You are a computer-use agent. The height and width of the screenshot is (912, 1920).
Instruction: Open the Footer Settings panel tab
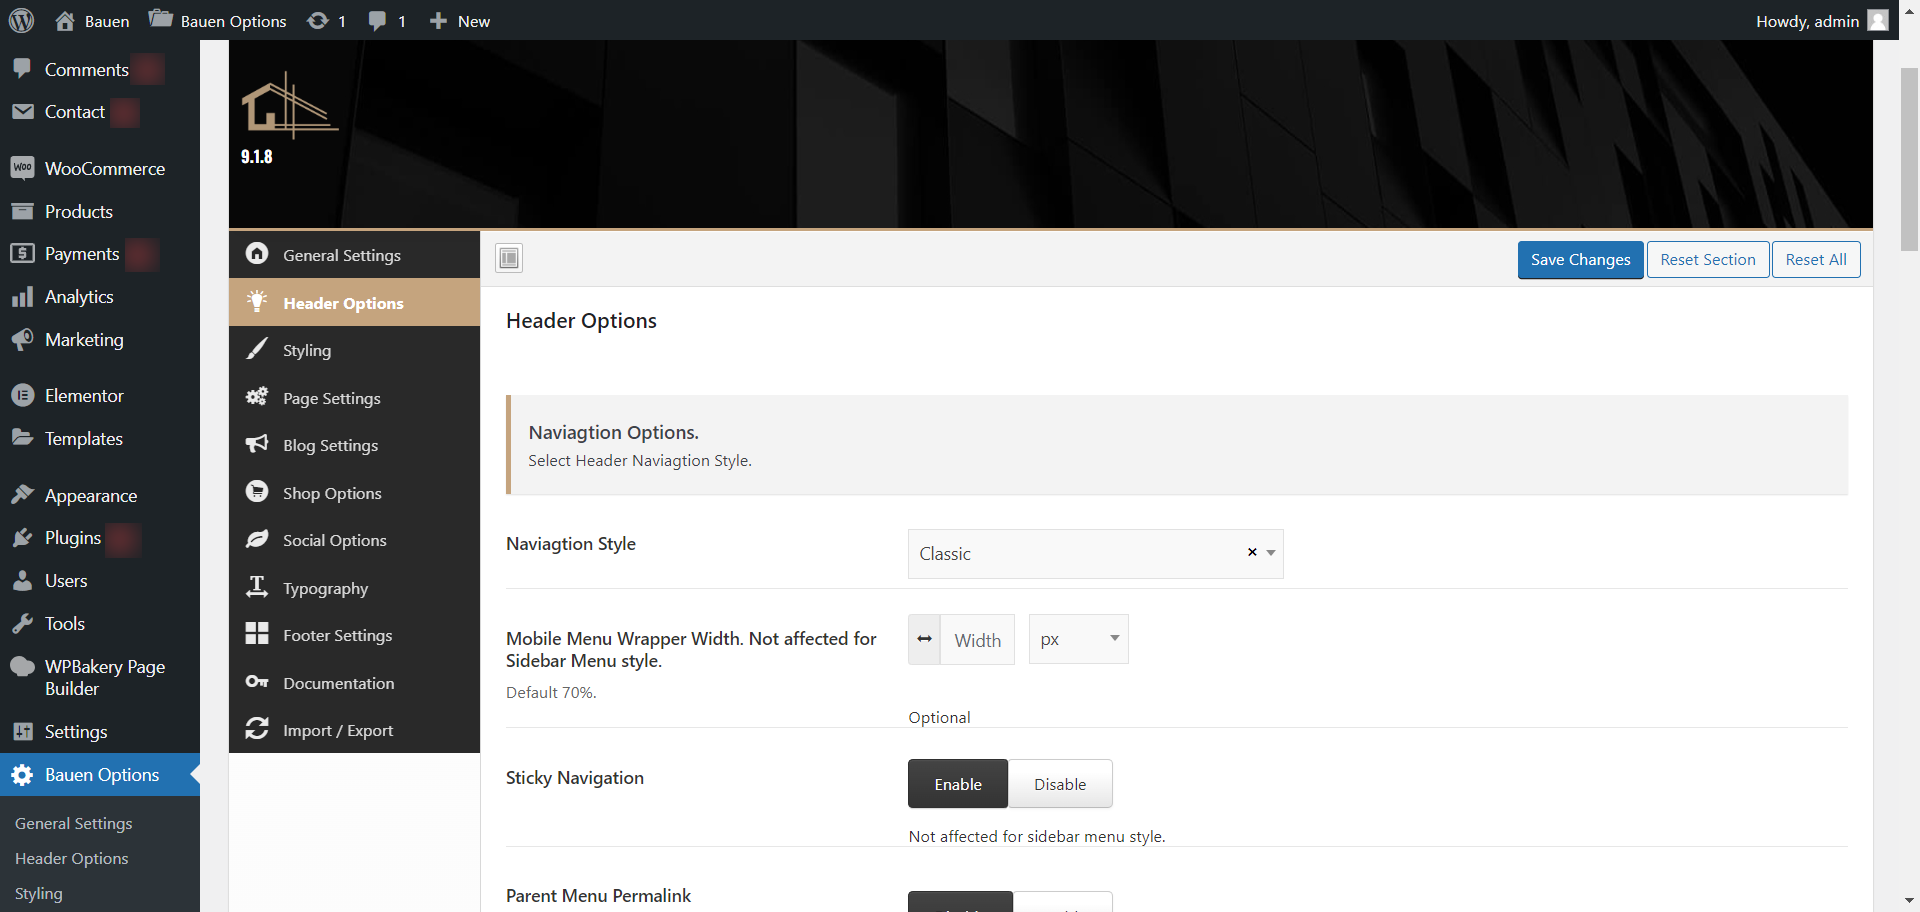[354, 635]
